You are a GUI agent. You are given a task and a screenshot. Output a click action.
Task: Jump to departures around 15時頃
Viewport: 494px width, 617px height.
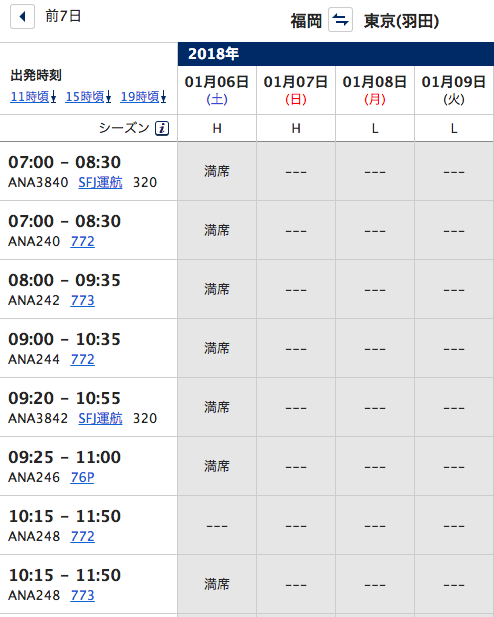coord(88,96)
